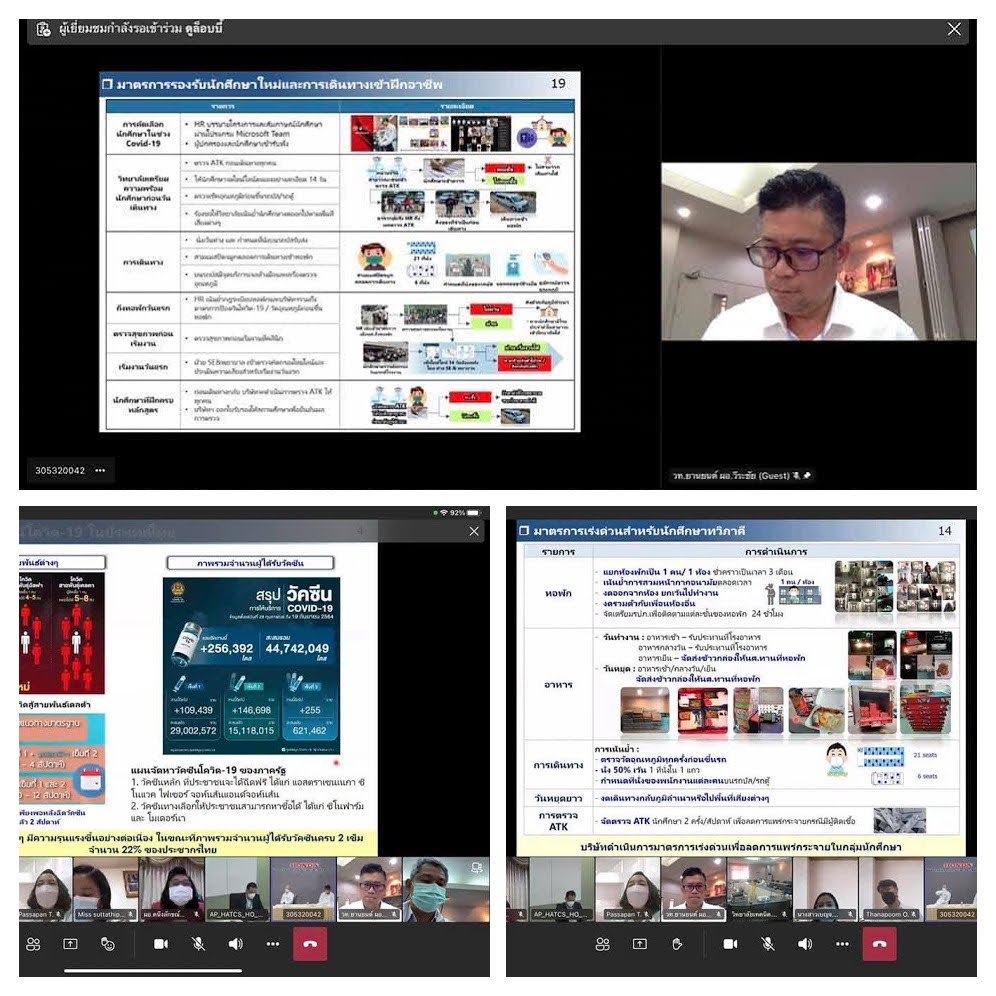Open options ellipsis next to 305320042 label
This screenshot has height=996, width=996.
pos(100,470)
